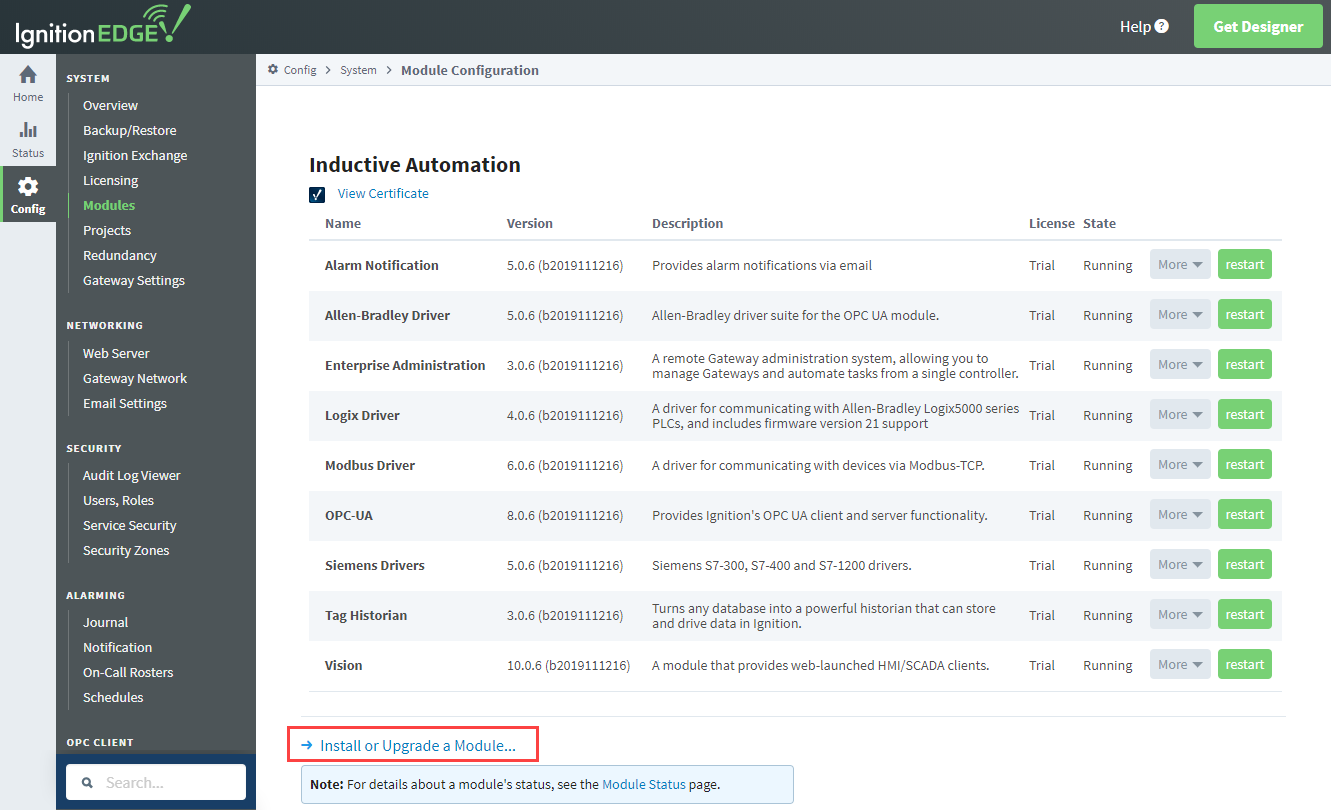Open Projects menu item

(x=107, y=231)
